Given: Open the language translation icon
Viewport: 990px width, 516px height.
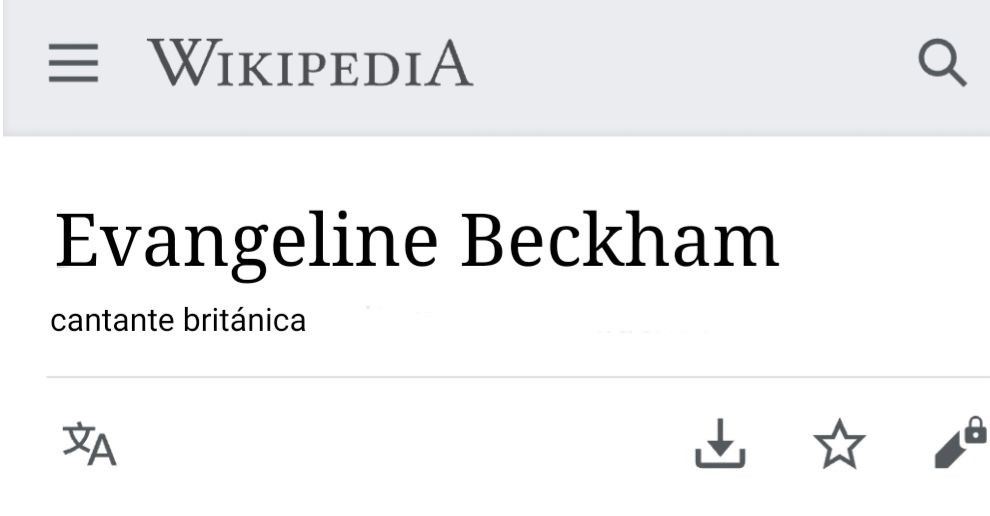Looking at the screenshot, I should point(89,444).
